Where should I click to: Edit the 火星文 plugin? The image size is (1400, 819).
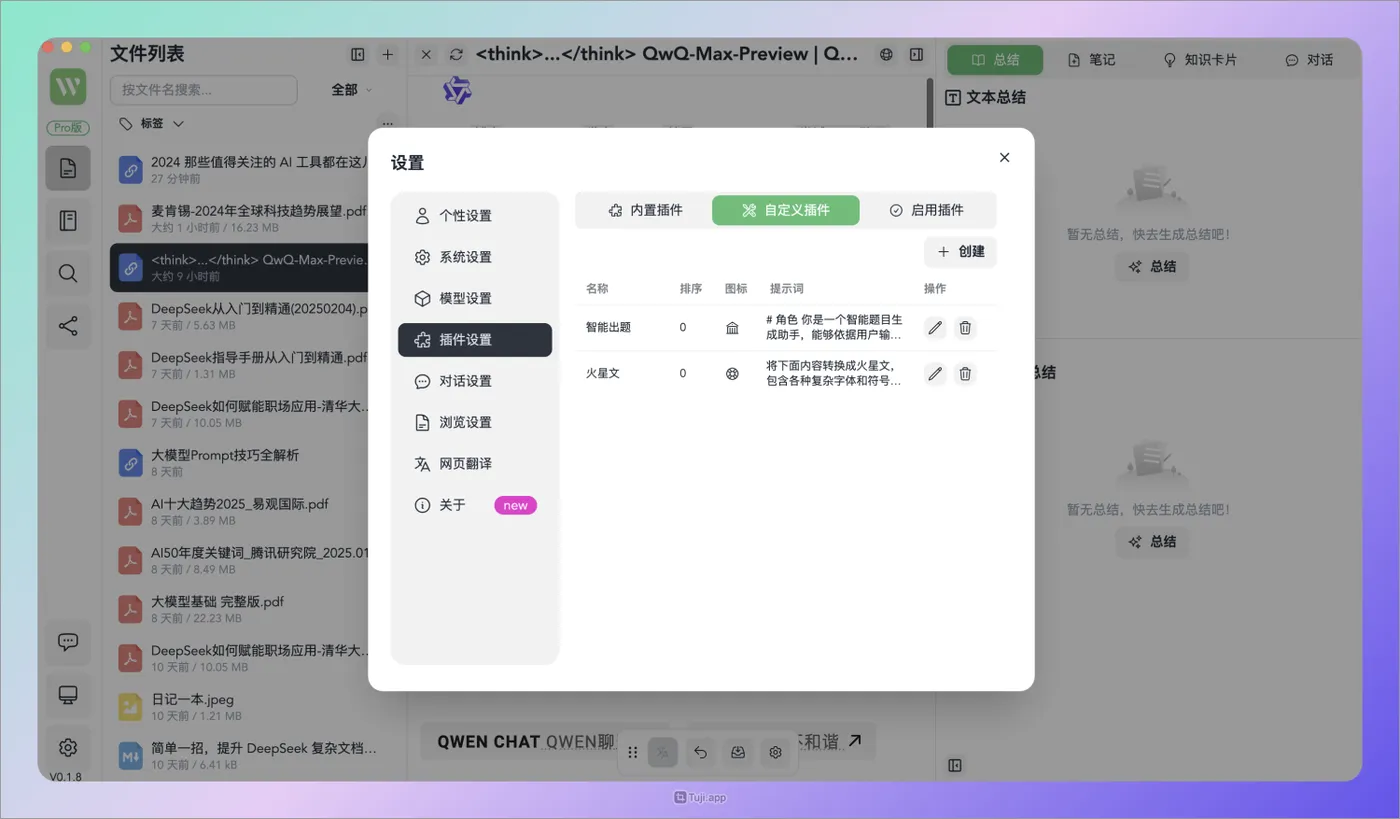[935, 374]
